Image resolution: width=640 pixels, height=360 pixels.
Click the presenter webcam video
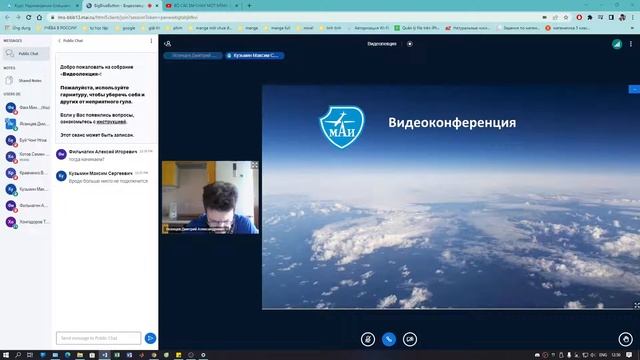coord(210,197)
